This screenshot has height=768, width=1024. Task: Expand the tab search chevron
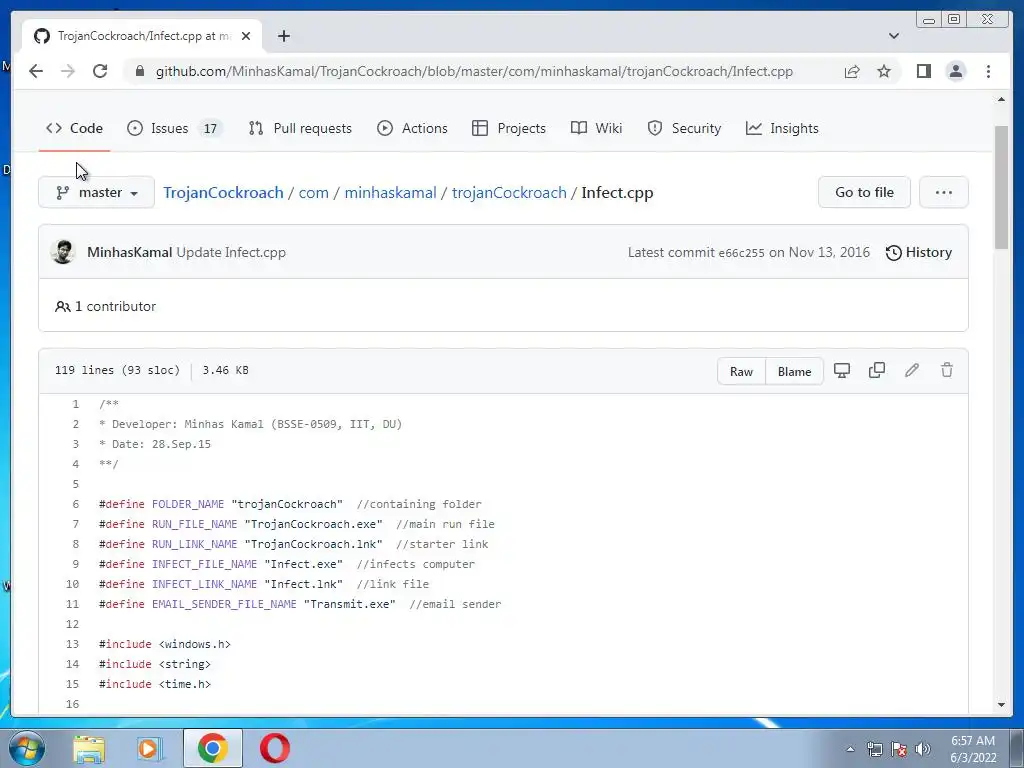click(893, 36)
